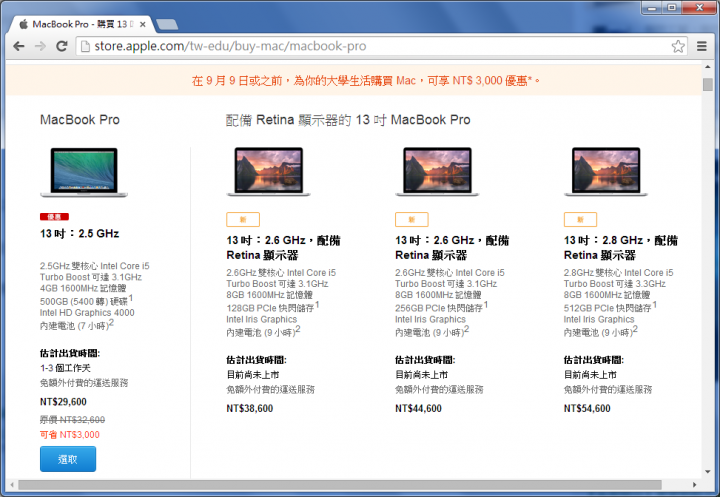Click the "13 吋：2.5 GHz" heading
The width and height of the screenshot is (720, 497).
79,234
